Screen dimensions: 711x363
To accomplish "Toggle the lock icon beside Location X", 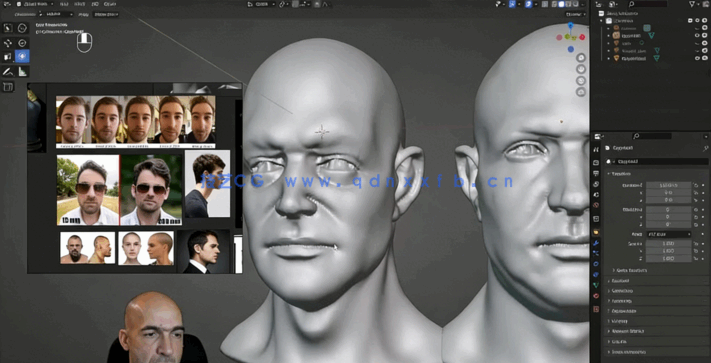I will click(x=696, y=185).
